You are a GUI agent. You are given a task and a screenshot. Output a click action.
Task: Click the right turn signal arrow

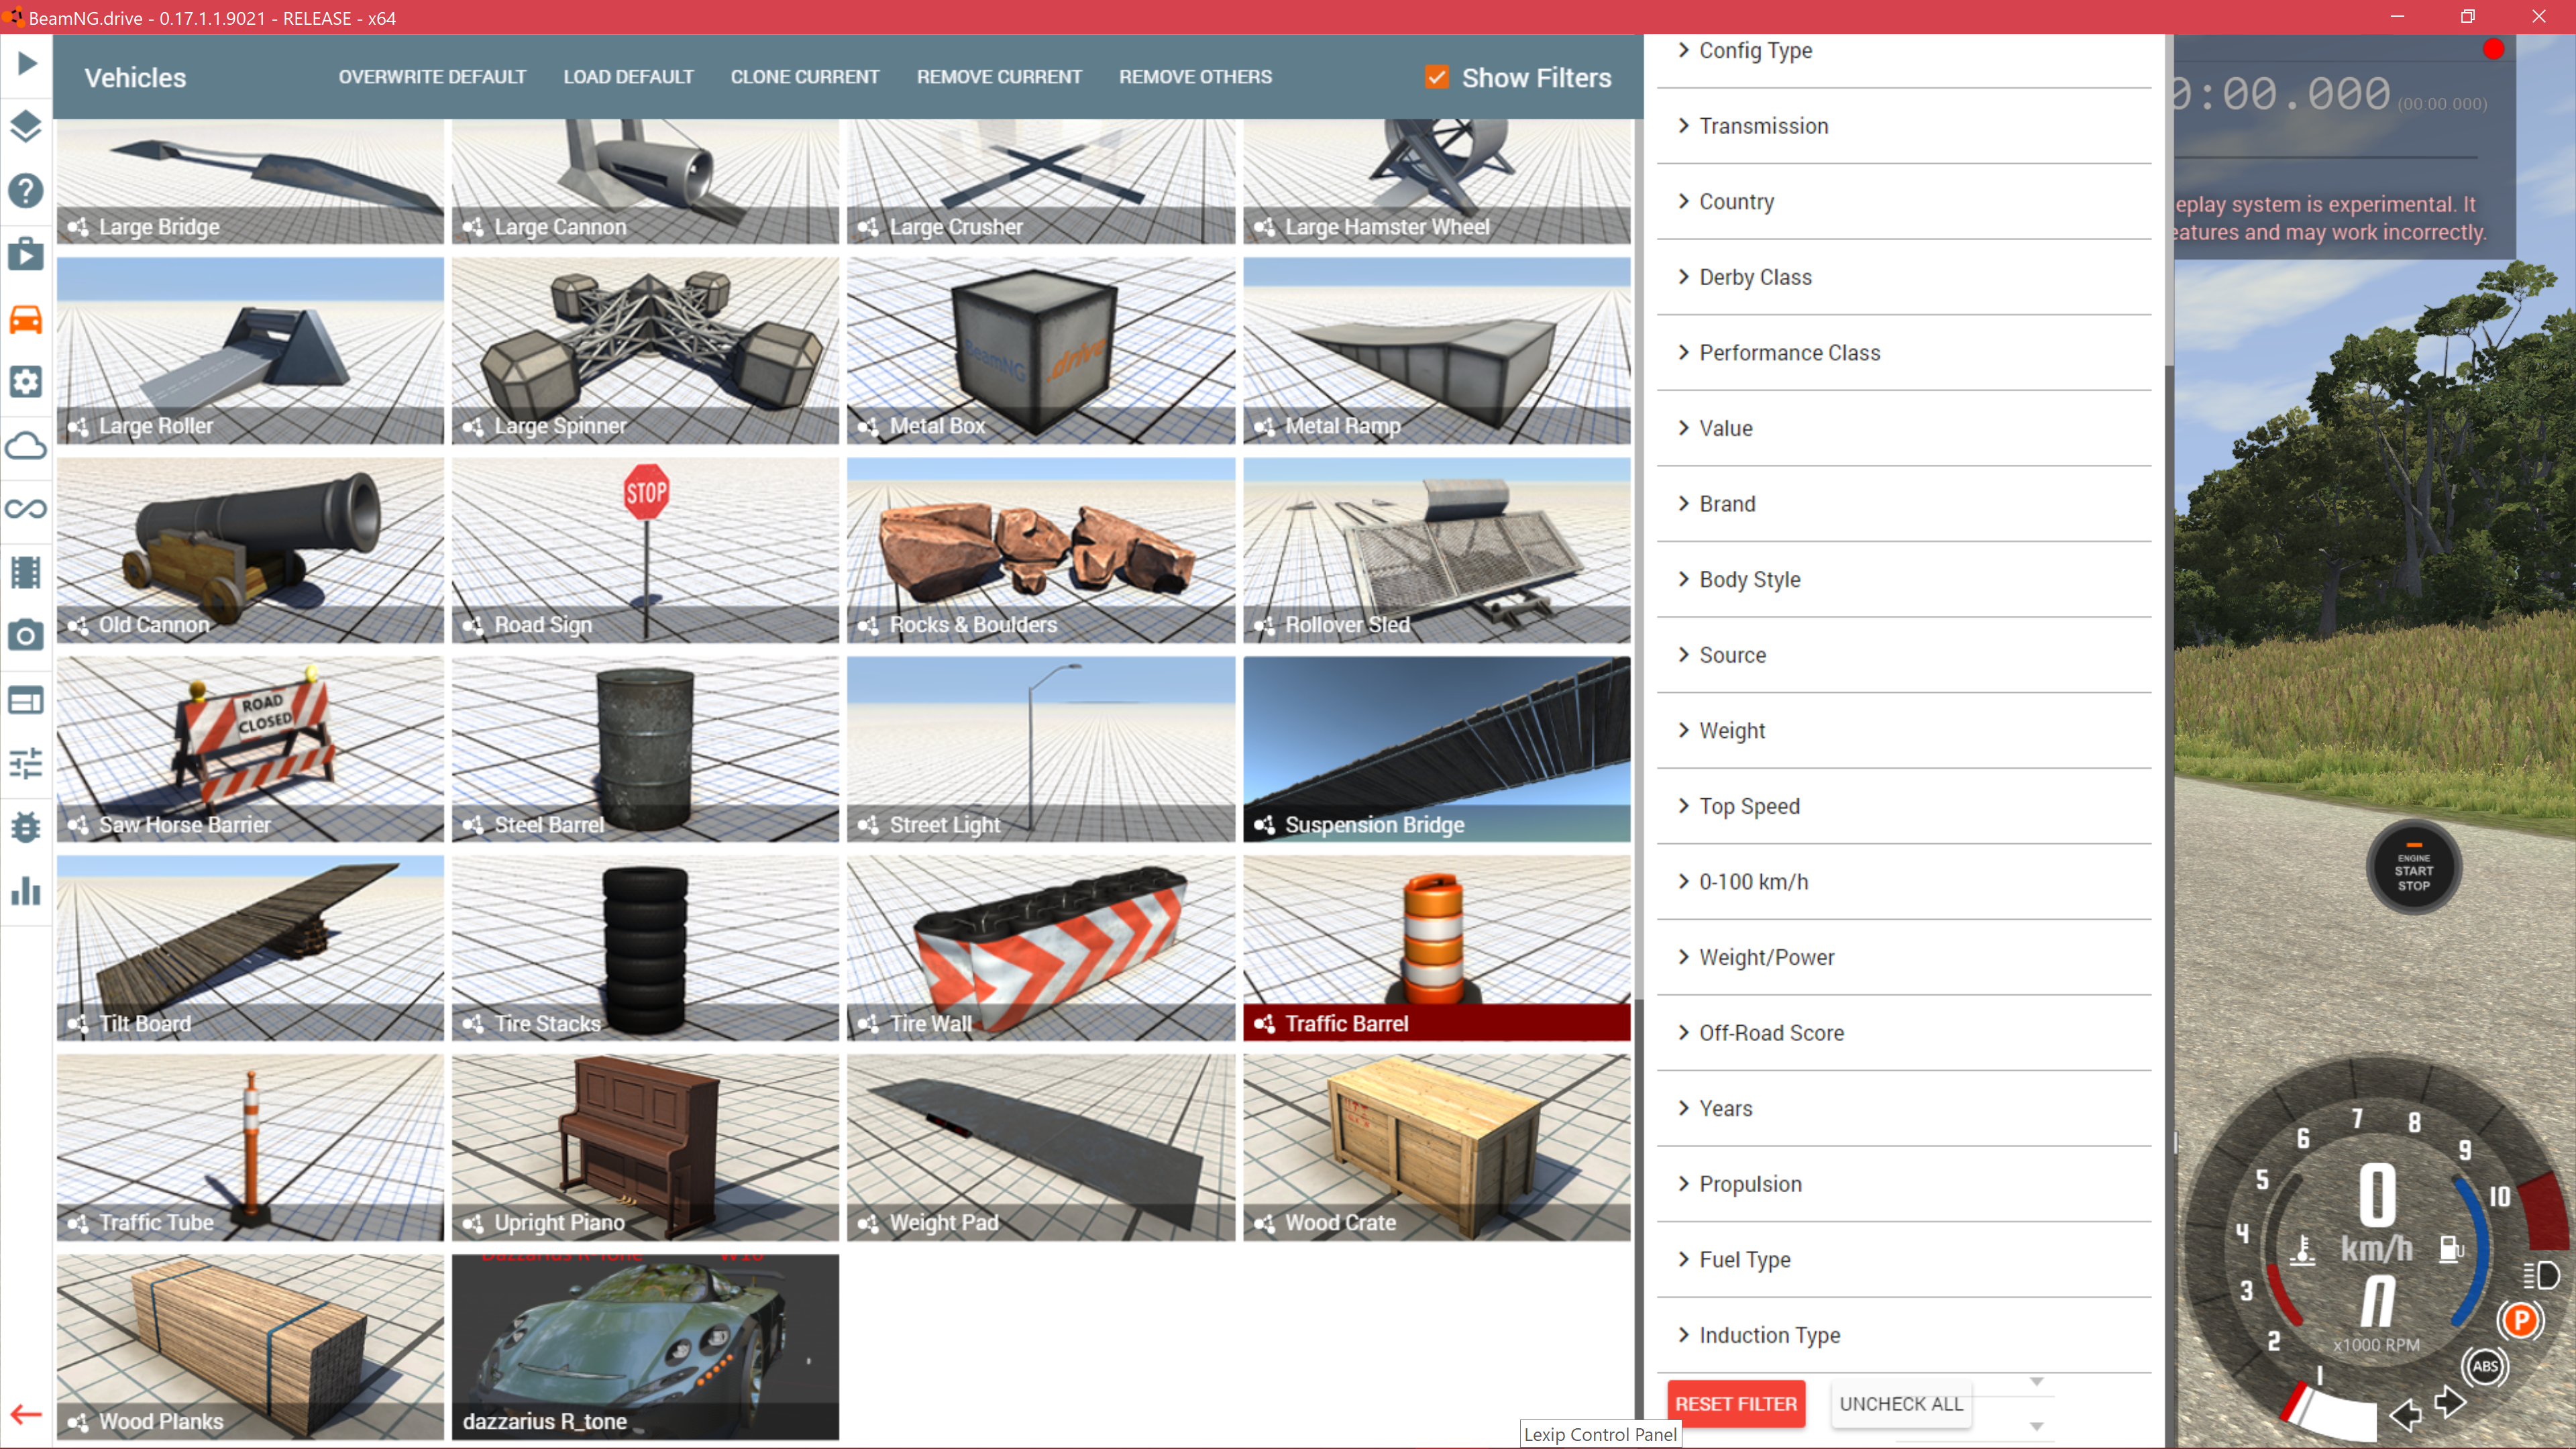click(2450, 1402)
